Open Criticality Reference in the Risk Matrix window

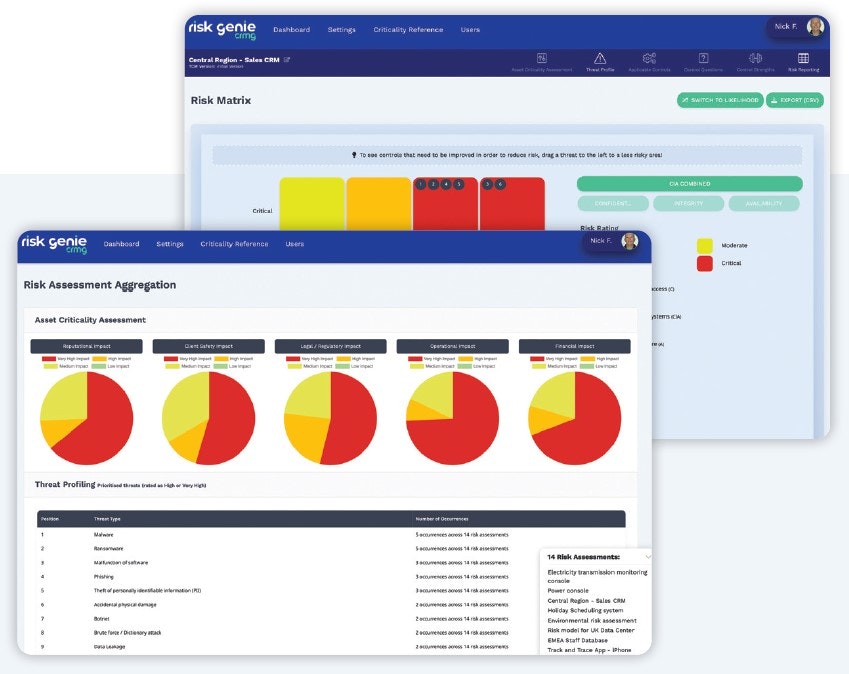click(x=408, y=30)
